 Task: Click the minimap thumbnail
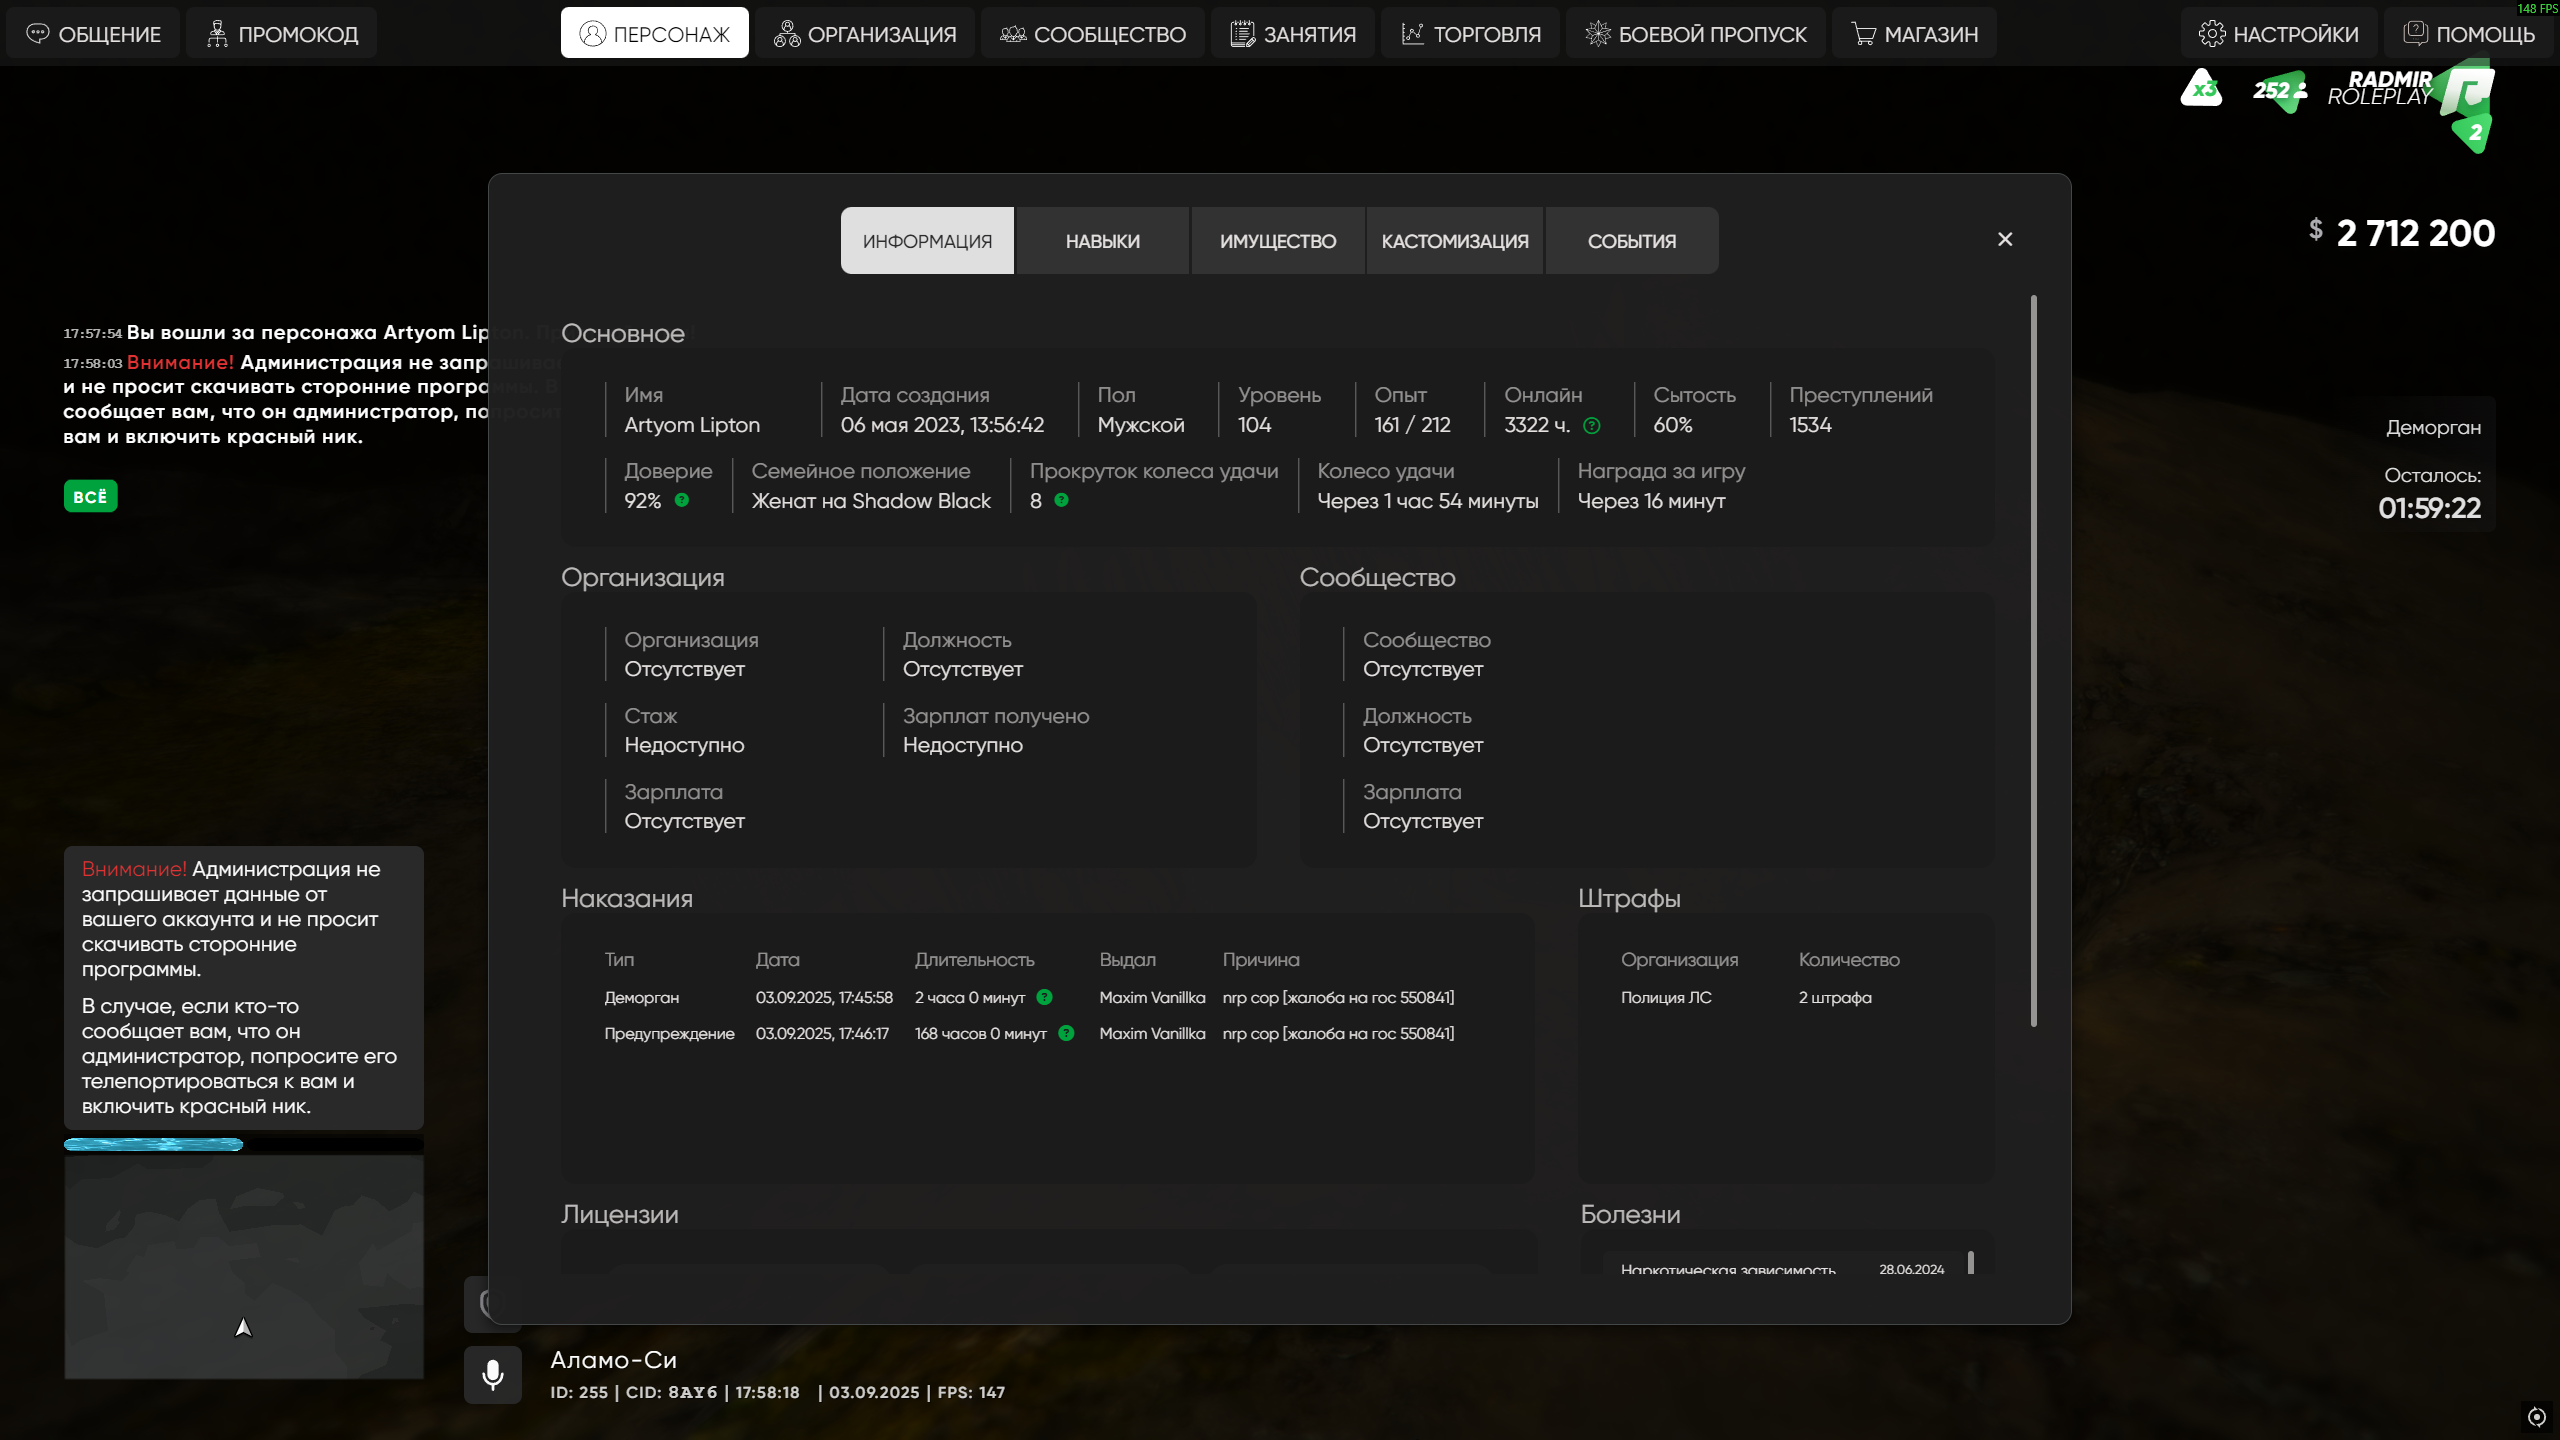pos(244,1266)
